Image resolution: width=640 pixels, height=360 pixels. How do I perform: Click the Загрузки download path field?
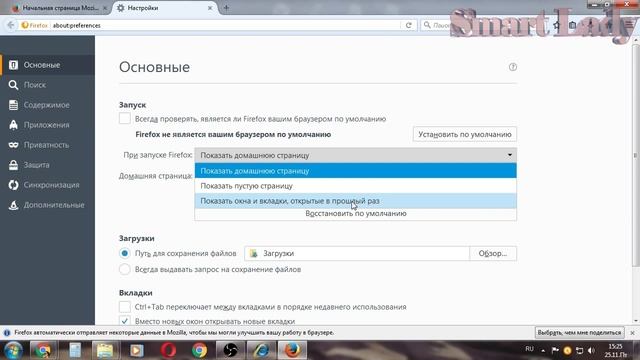tap(357, 253)
